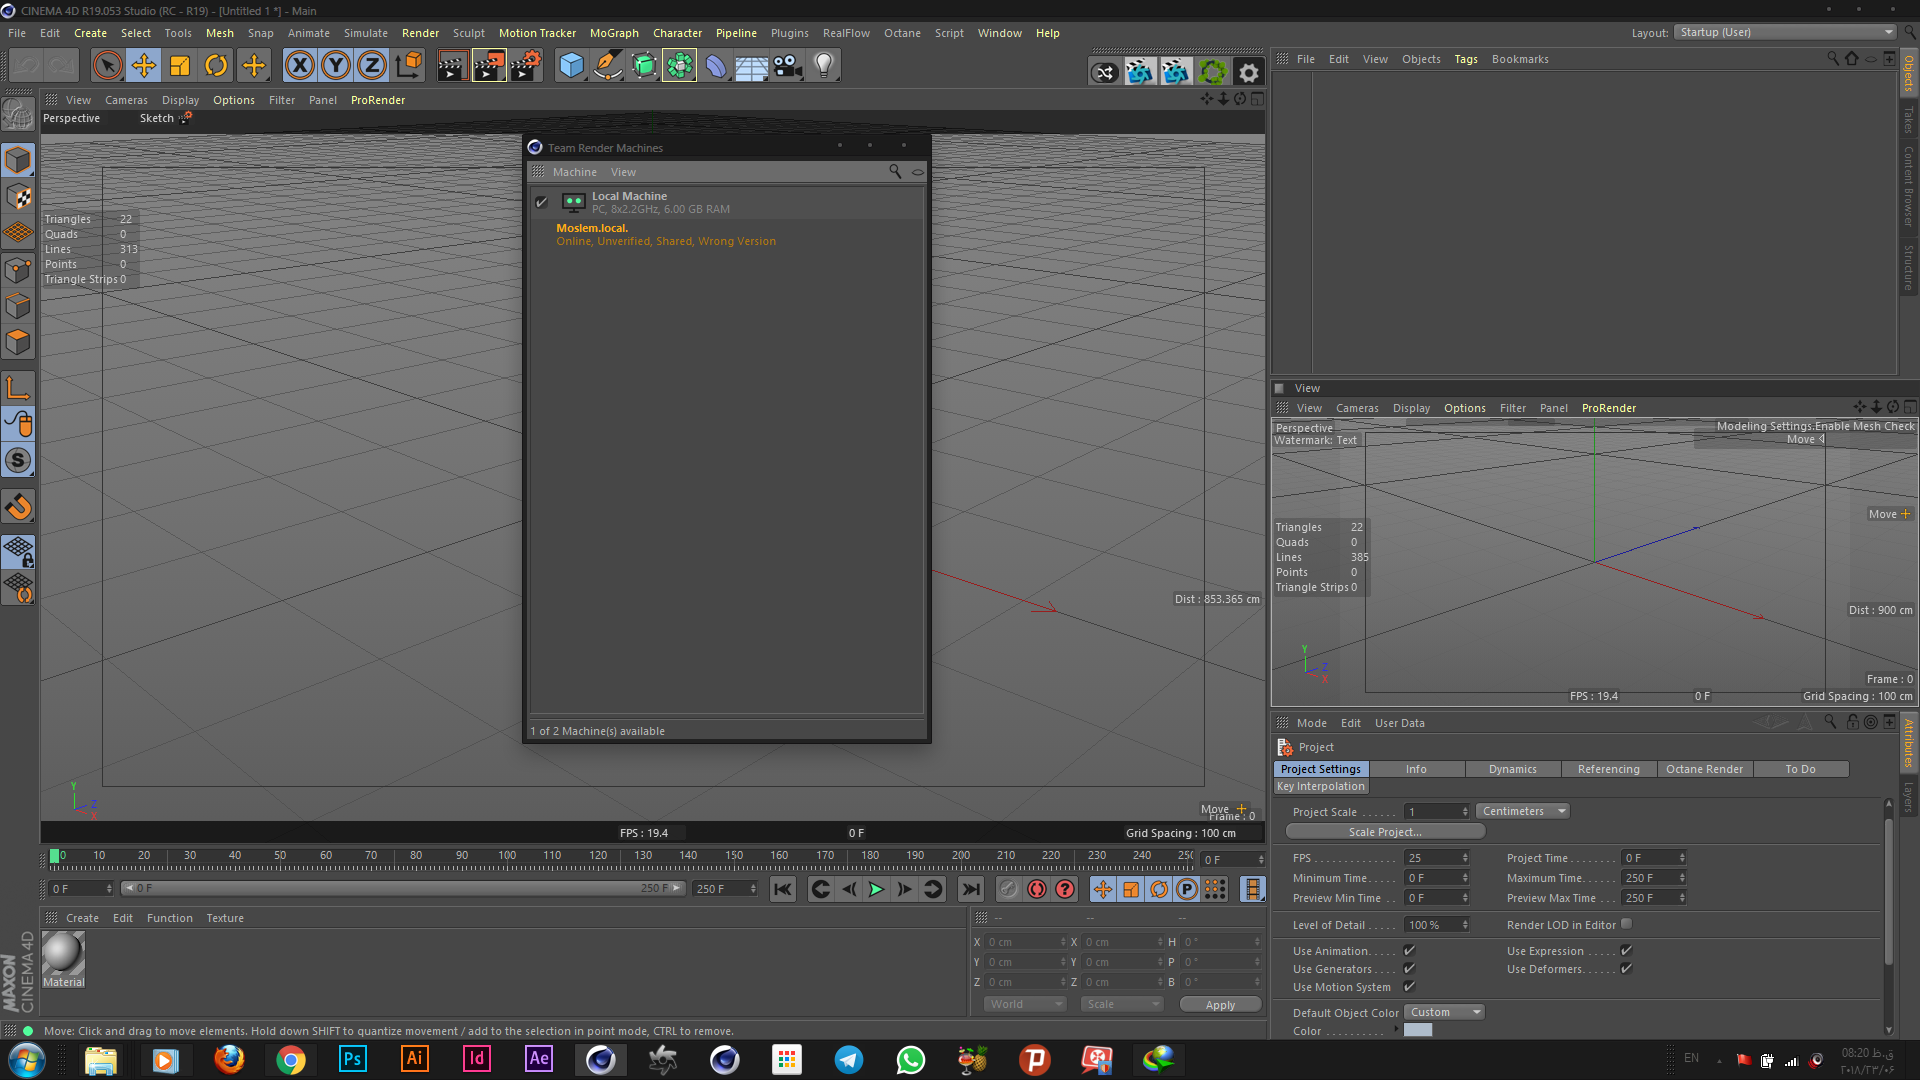Open the Octane menu

coord(902,33)
